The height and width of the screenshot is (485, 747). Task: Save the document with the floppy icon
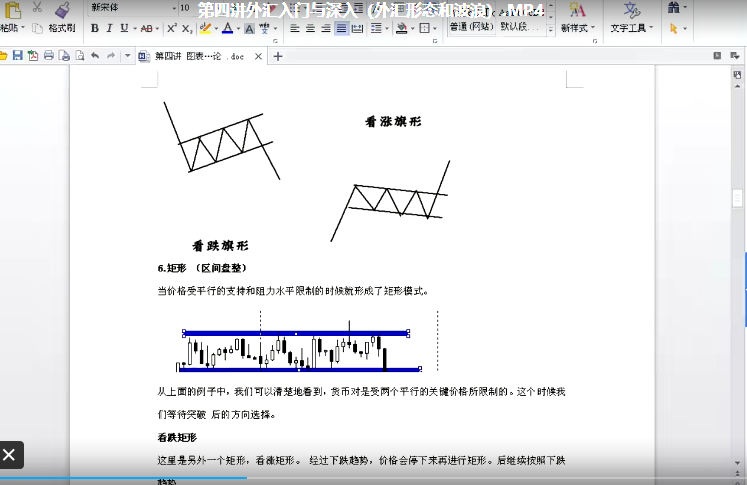click(x=18, y=56)
